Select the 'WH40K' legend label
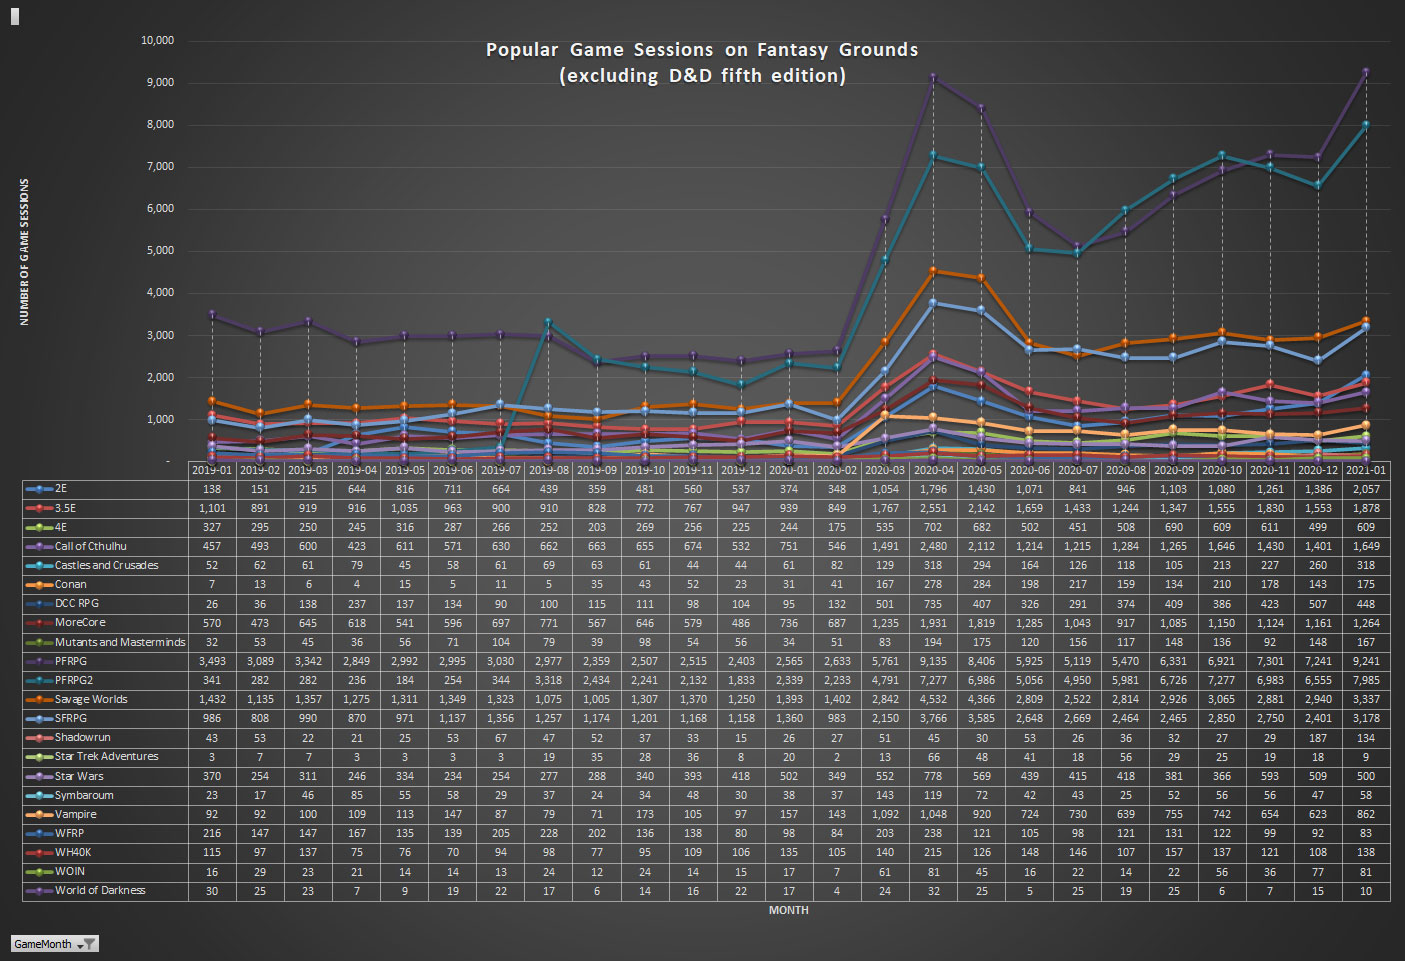This screenshot has width=1405, height=961. pyautogui.click(x=73, y=852)
